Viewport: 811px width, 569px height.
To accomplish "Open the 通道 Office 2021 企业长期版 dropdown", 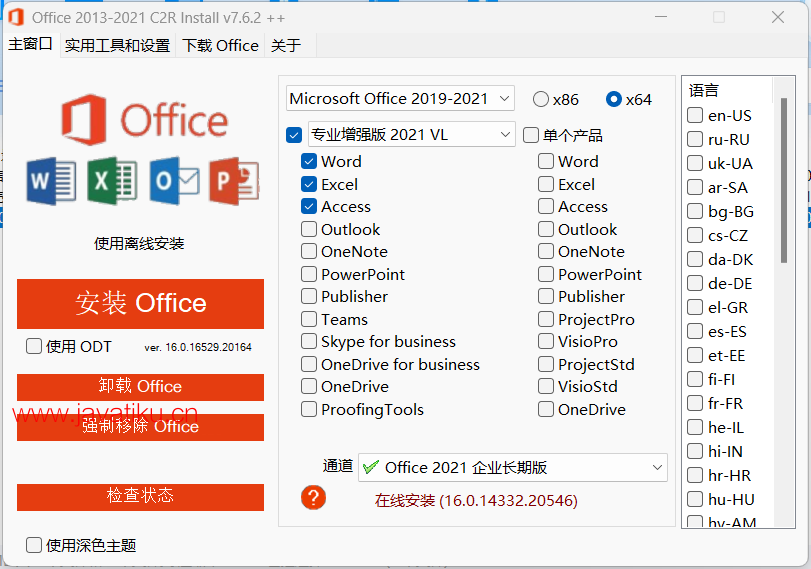I will click(x=513, y=468).
